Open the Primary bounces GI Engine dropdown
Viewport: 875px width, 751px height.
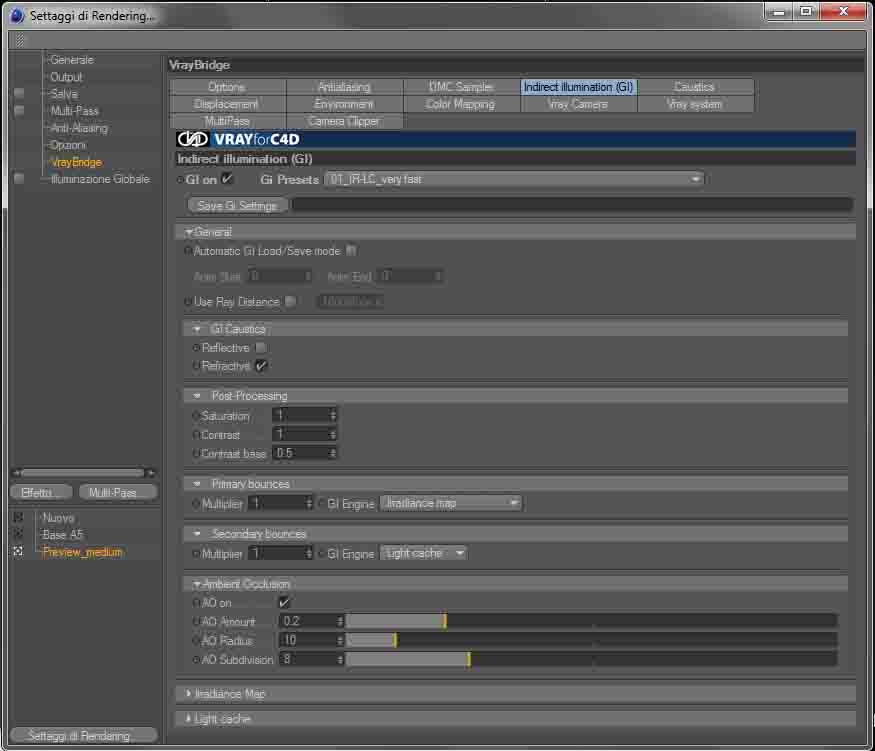(x=450, y=503)
